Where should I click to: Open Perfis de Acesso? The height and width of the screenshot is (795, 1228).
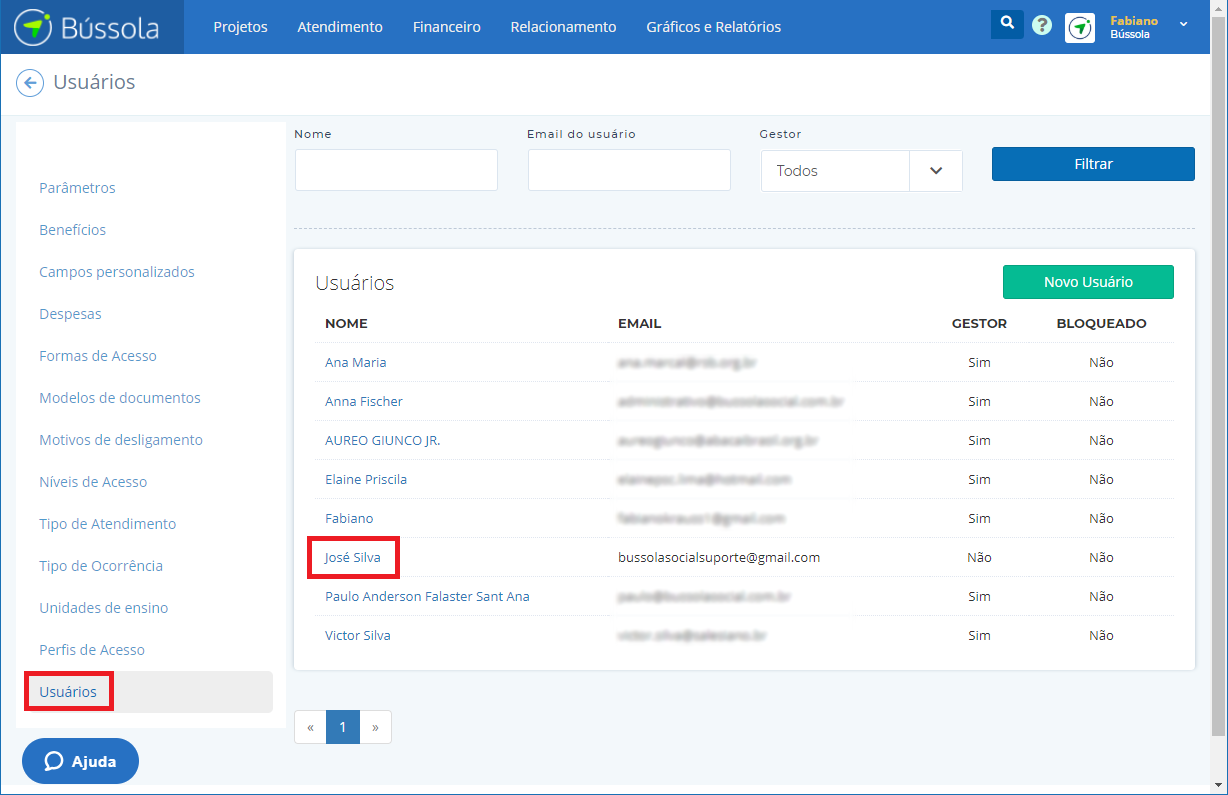(x=92, y=650)
